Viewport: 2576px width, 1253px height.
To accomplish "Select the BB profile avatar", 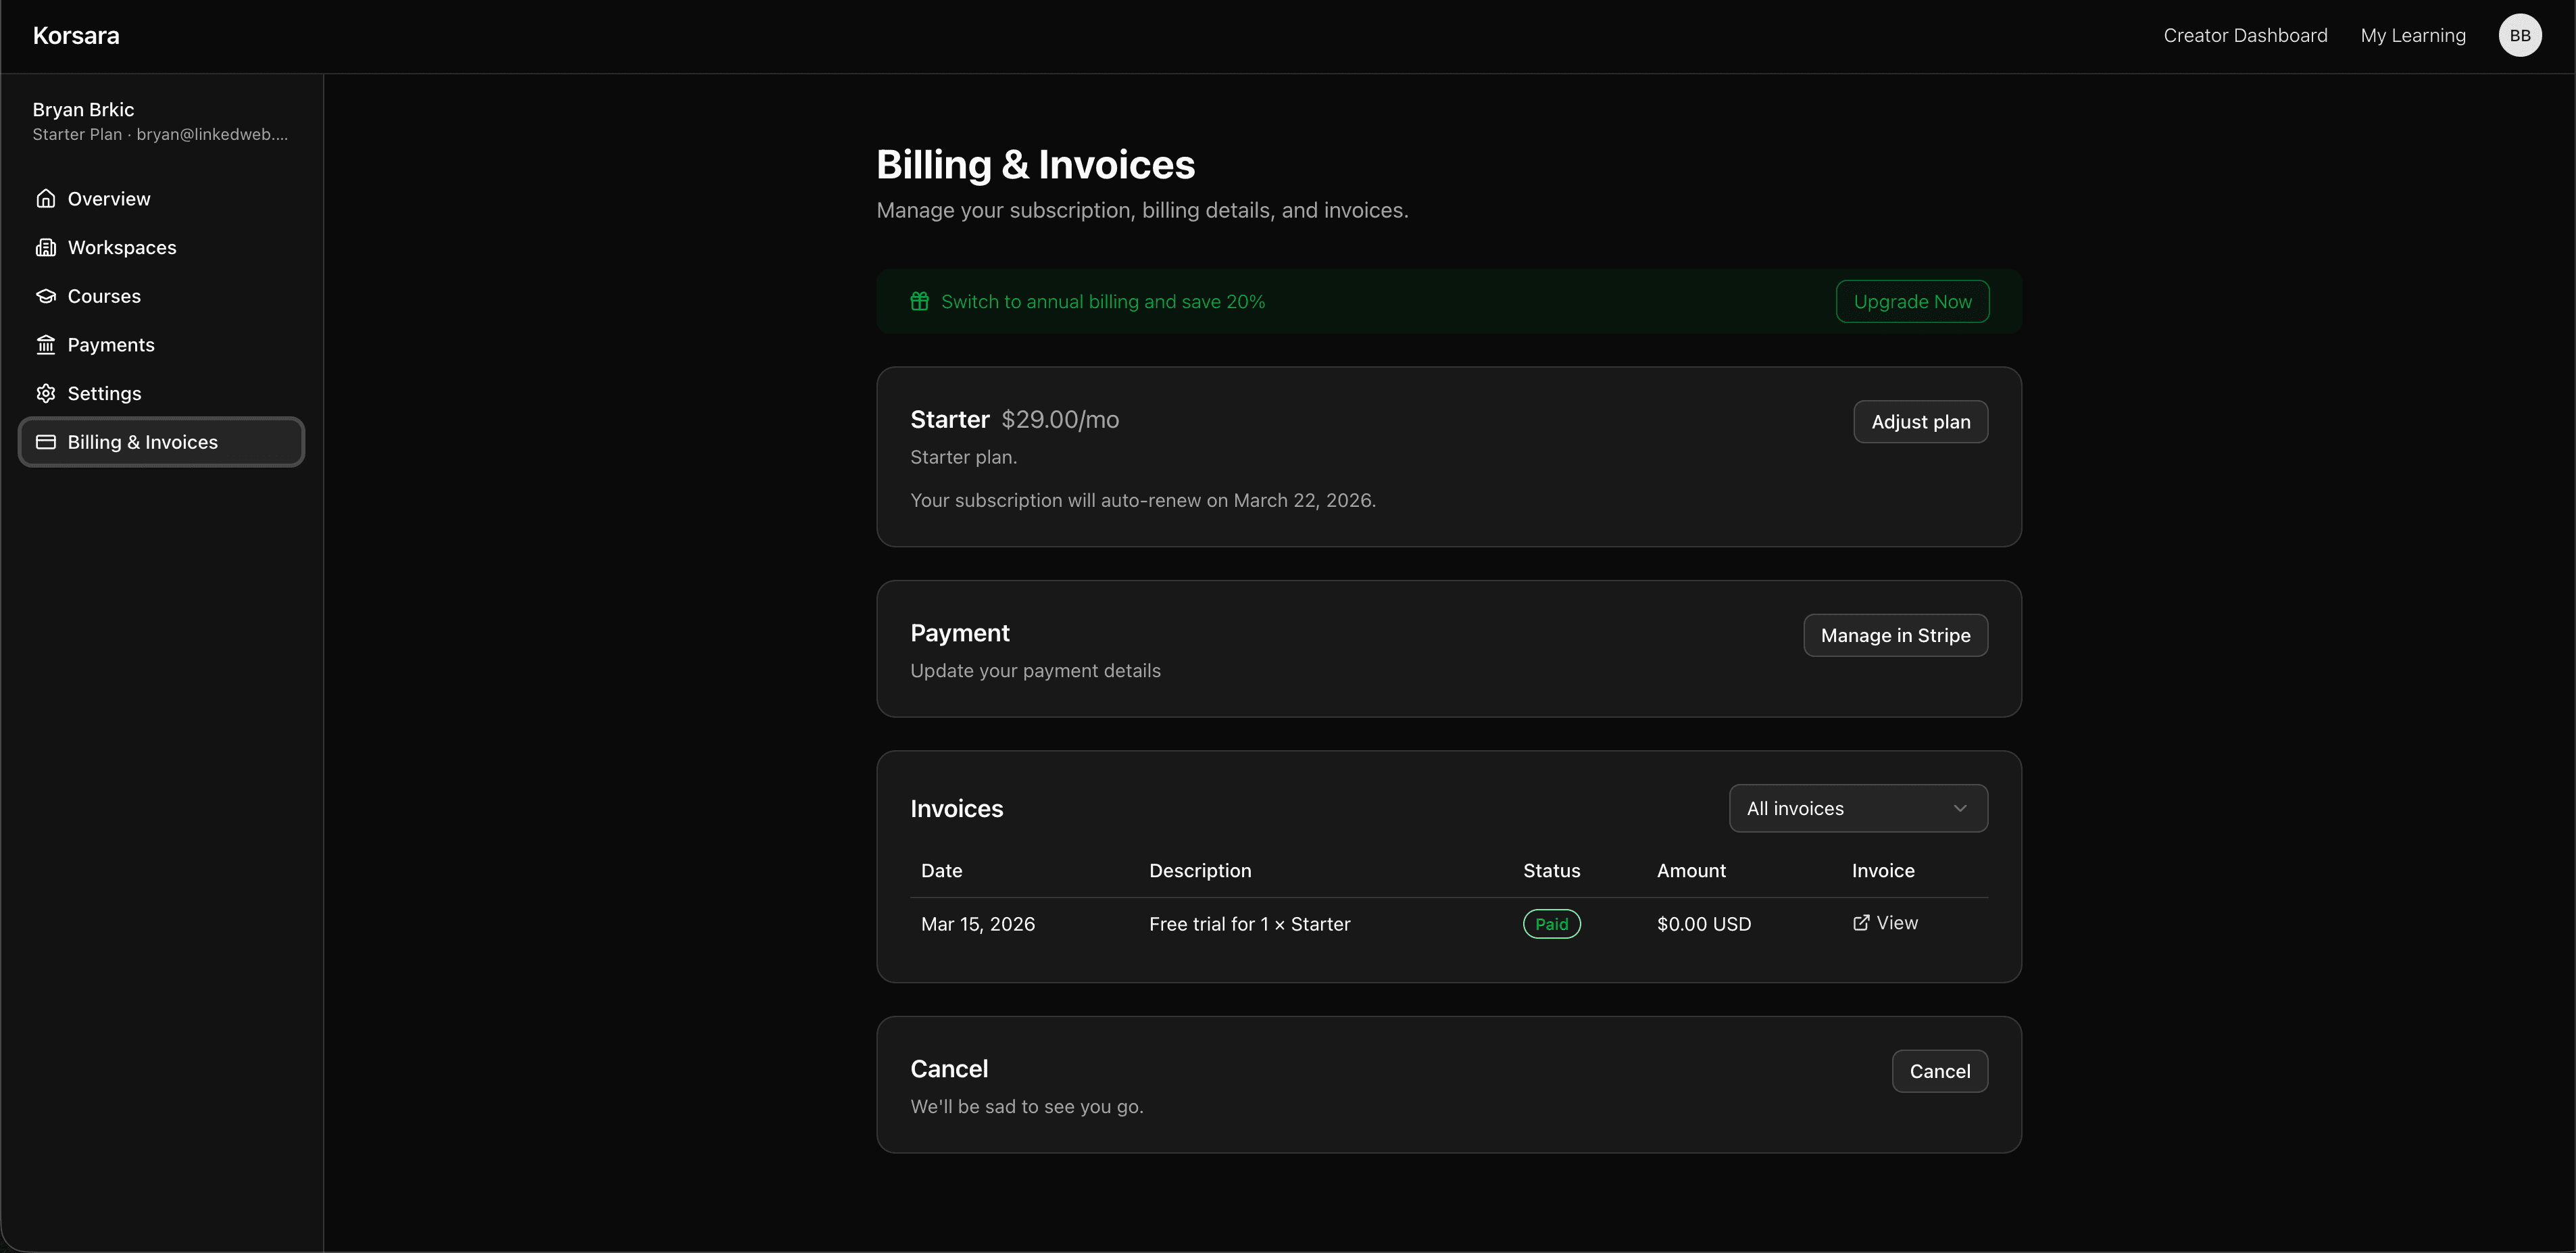I will pos(2520,35).
